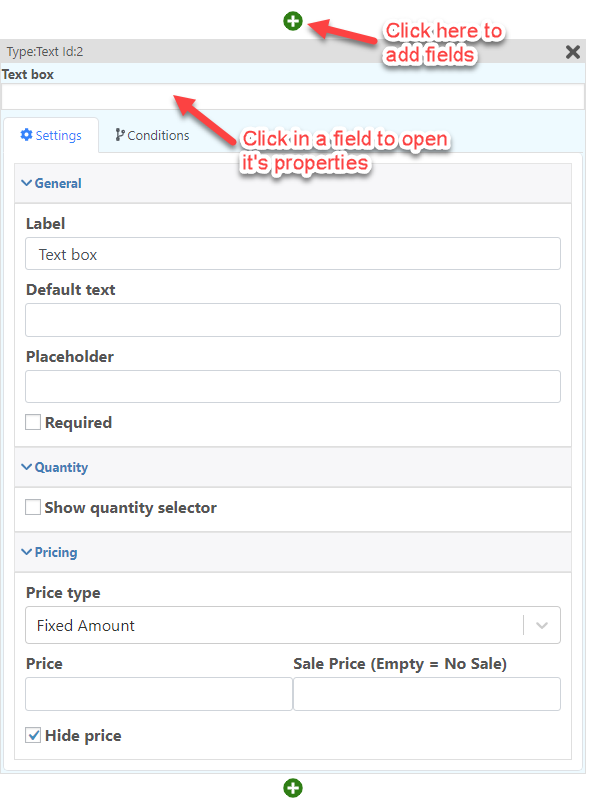The width and height of the screenshot is (592, 798).
Task: Collapse the General section chevron
Action: click(26, 183)
